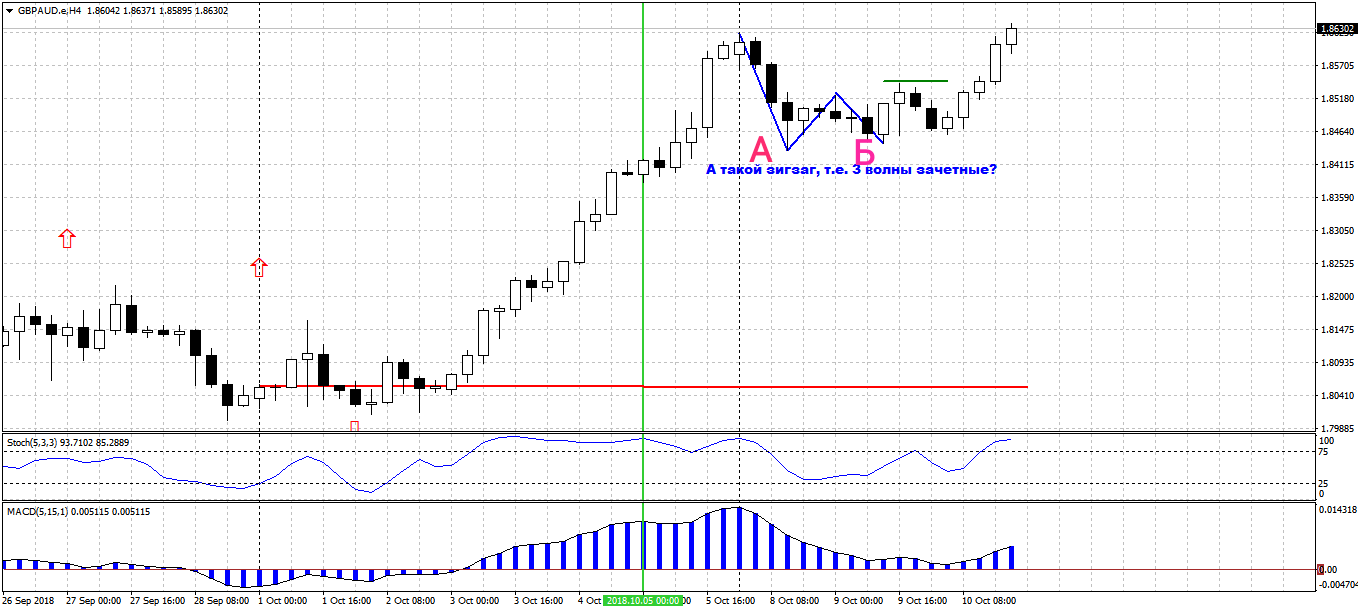Select the short green horizontal line

tap(915, 80)
